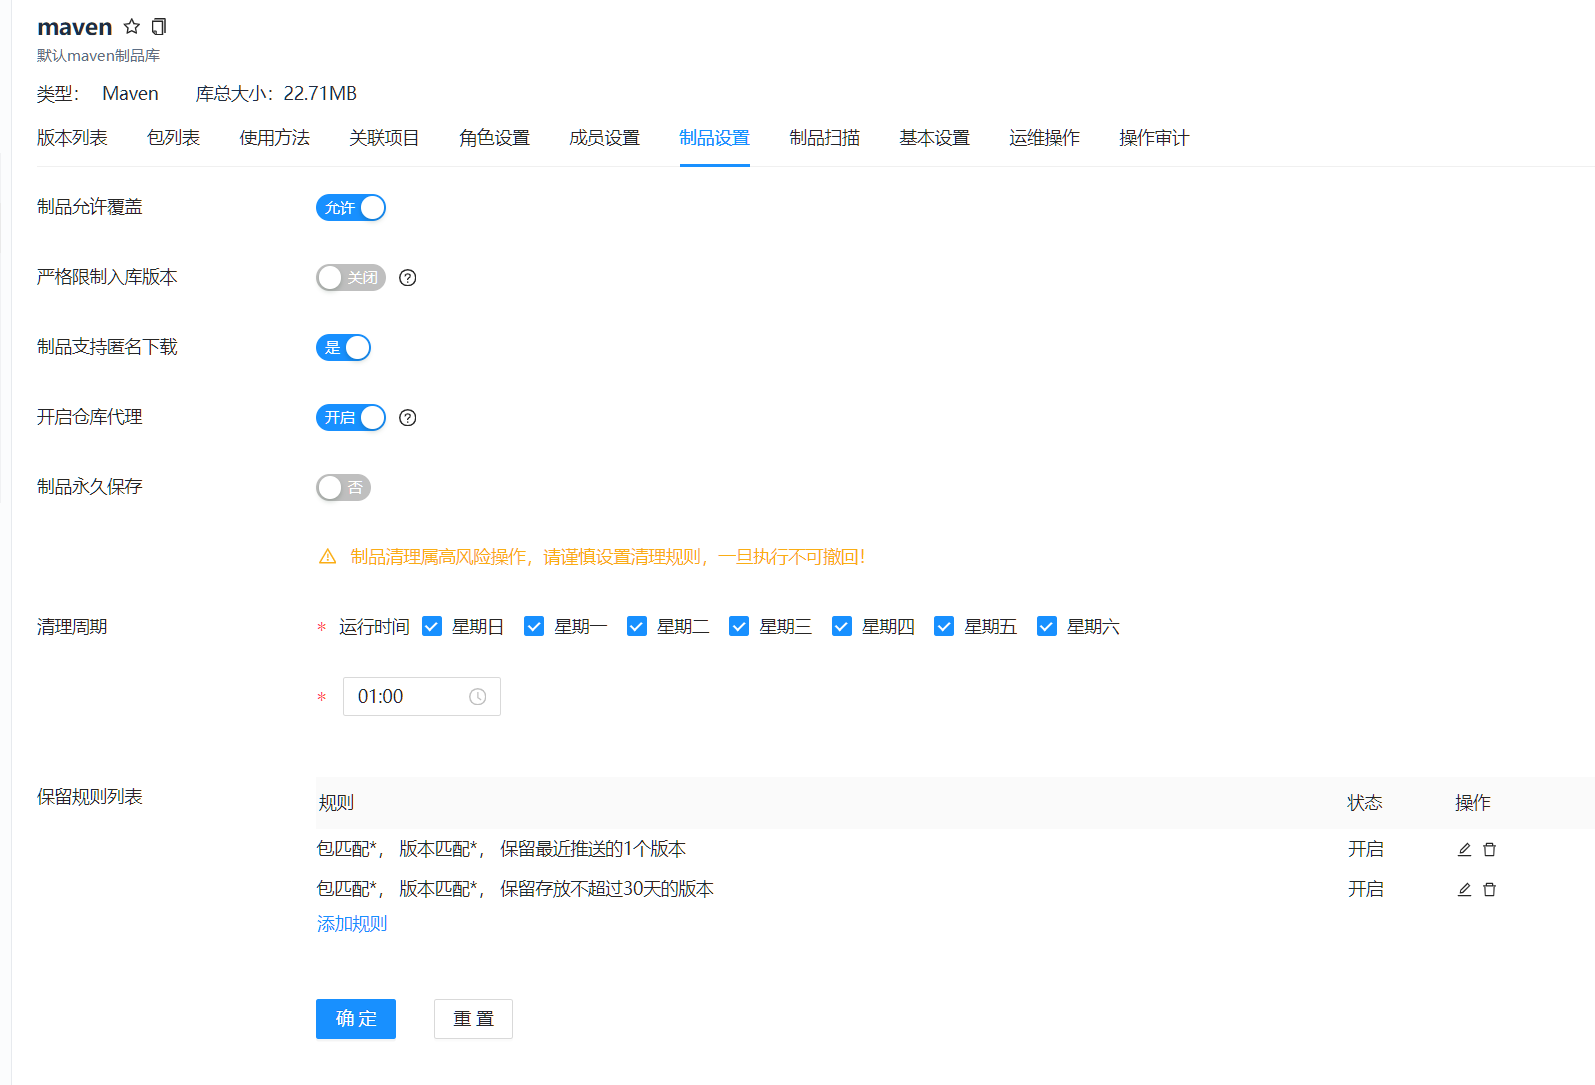Open the clock picker in time field
The height and width of the screenshot is (1085, 1595).
[478, 697]
